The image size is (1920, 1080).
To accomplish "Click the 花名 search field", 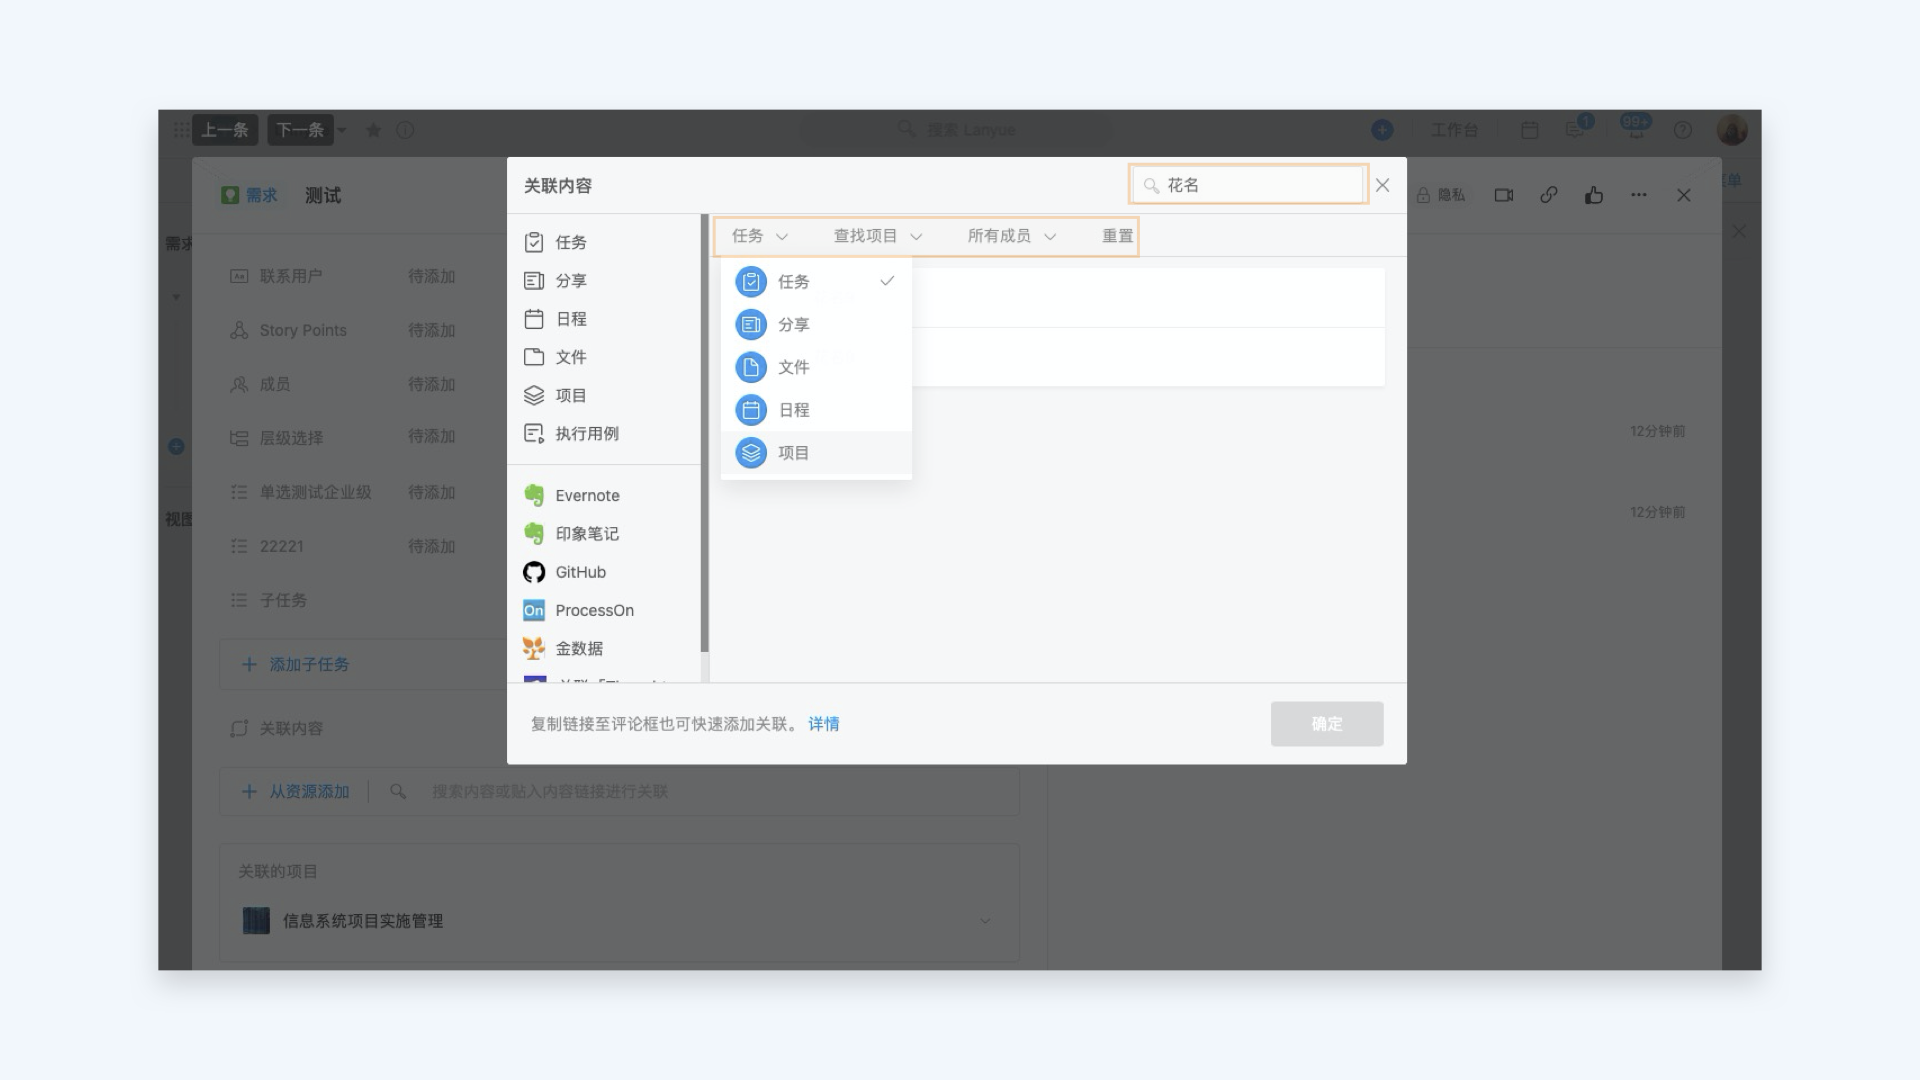I will (1248, 185).
